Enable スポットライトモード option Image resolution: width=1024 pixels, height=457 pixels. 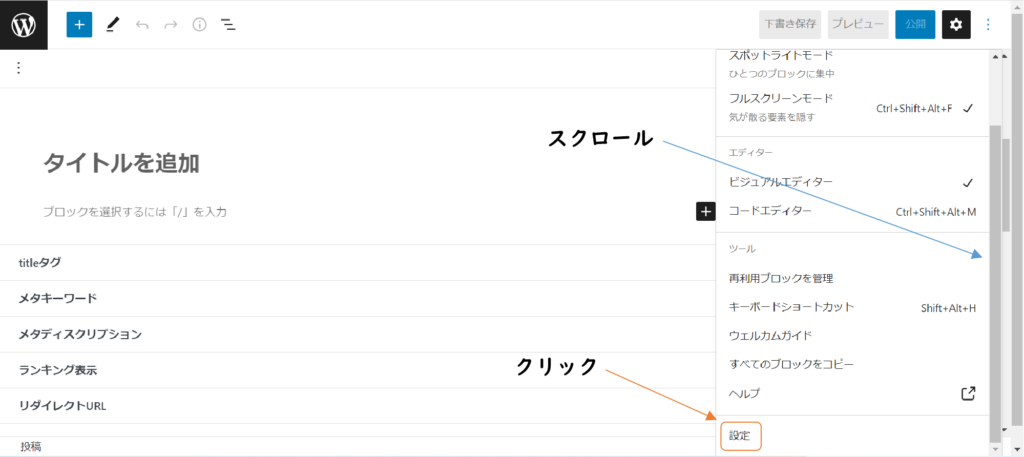click(852, 65)
